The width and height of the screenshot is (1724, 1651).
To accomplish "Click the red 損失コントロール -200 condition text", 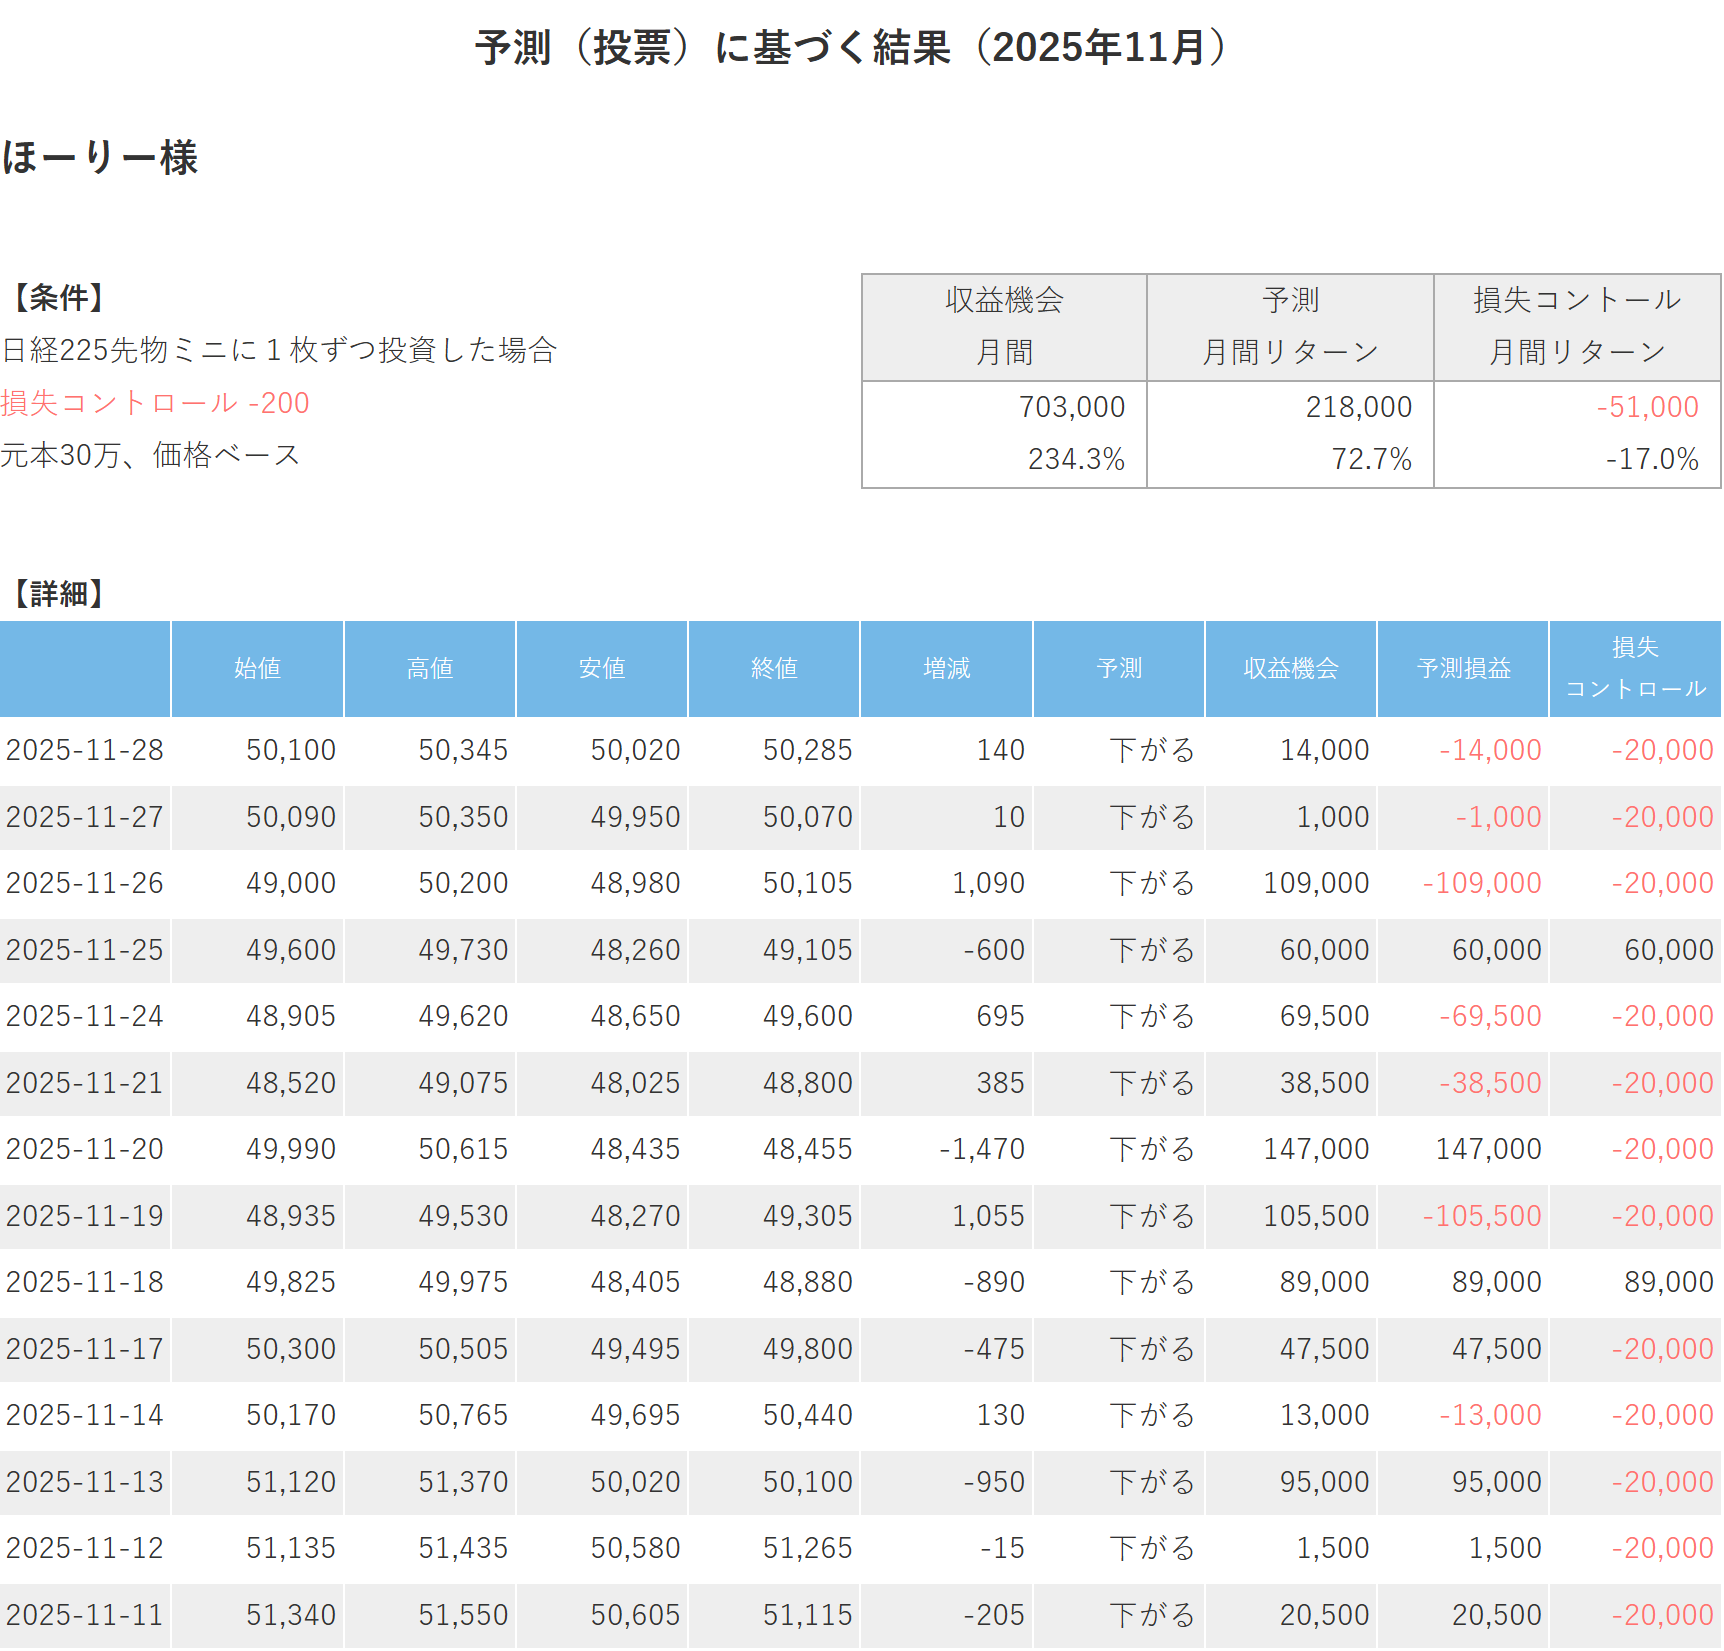I will click(155, 403).
